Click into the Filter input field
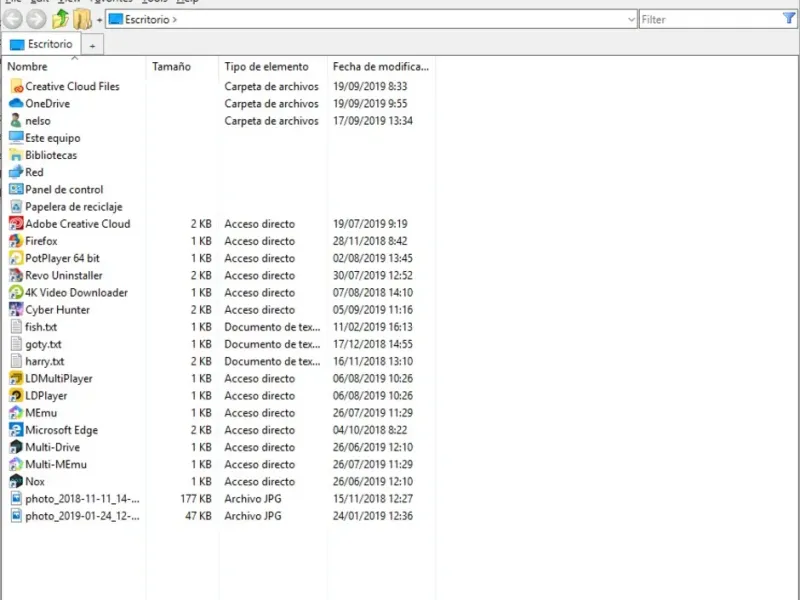 (710, 19)
